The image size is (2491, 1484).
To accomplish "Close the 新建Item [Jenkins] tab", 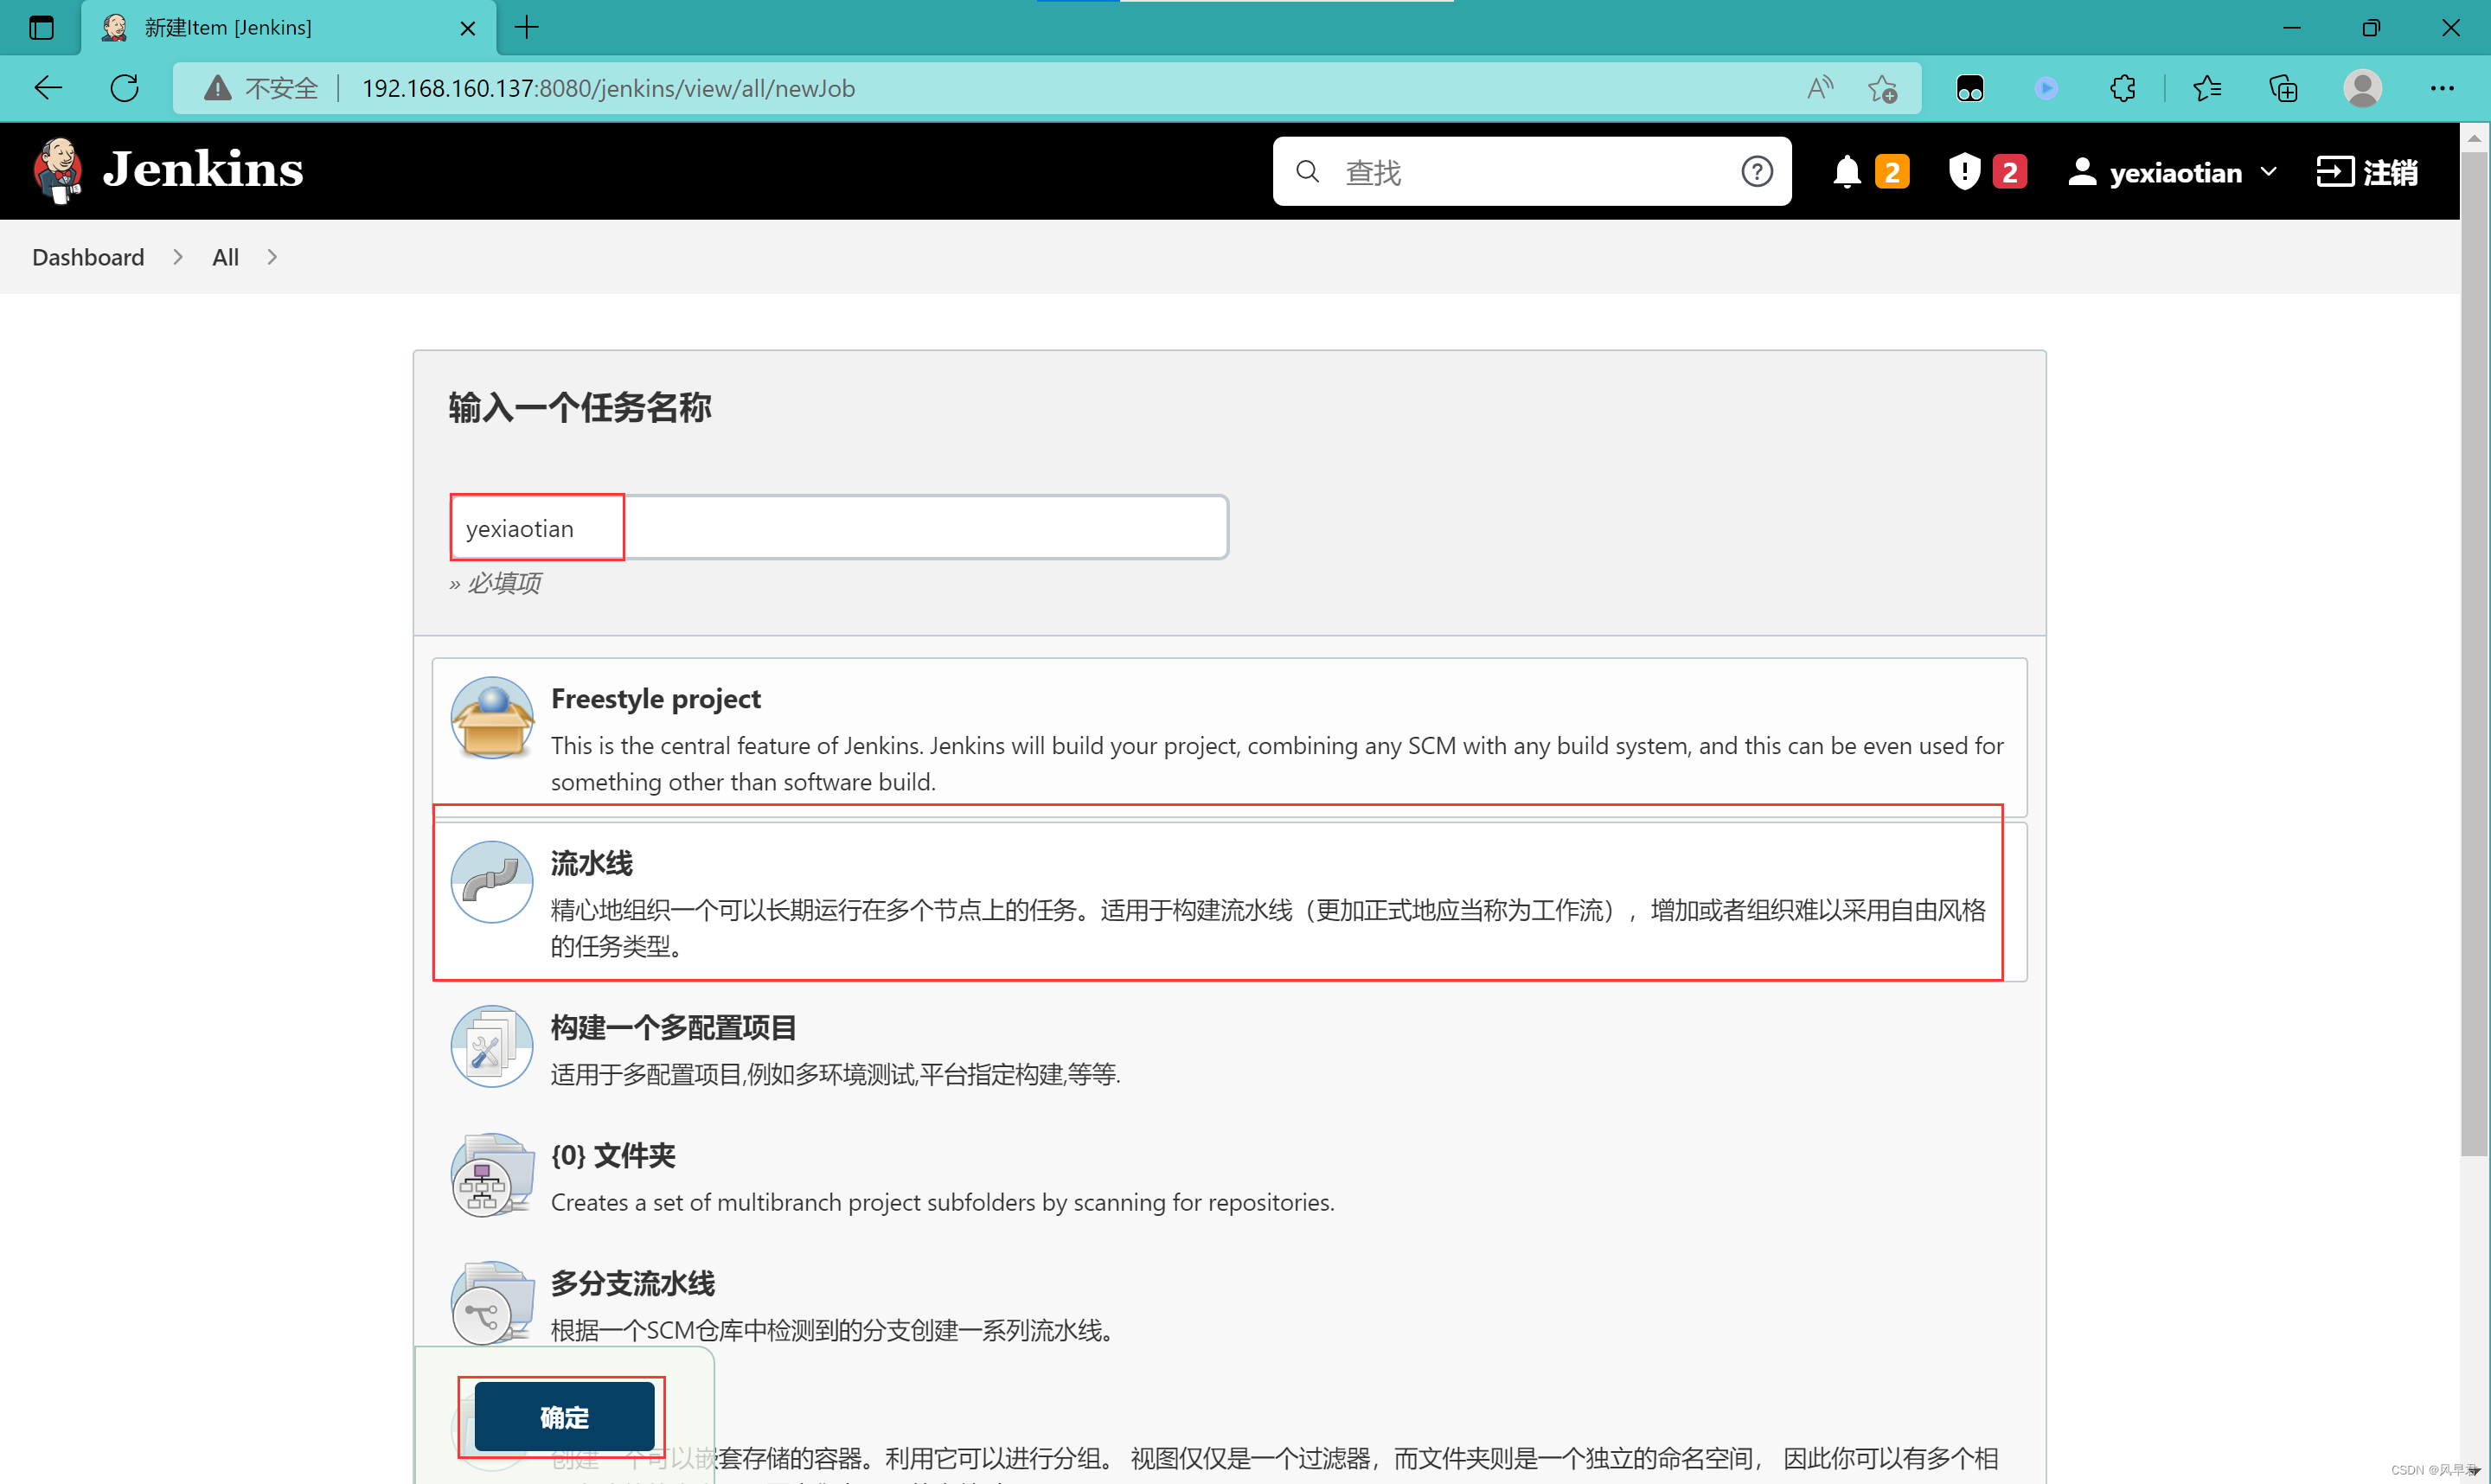I will pos(468,28).
